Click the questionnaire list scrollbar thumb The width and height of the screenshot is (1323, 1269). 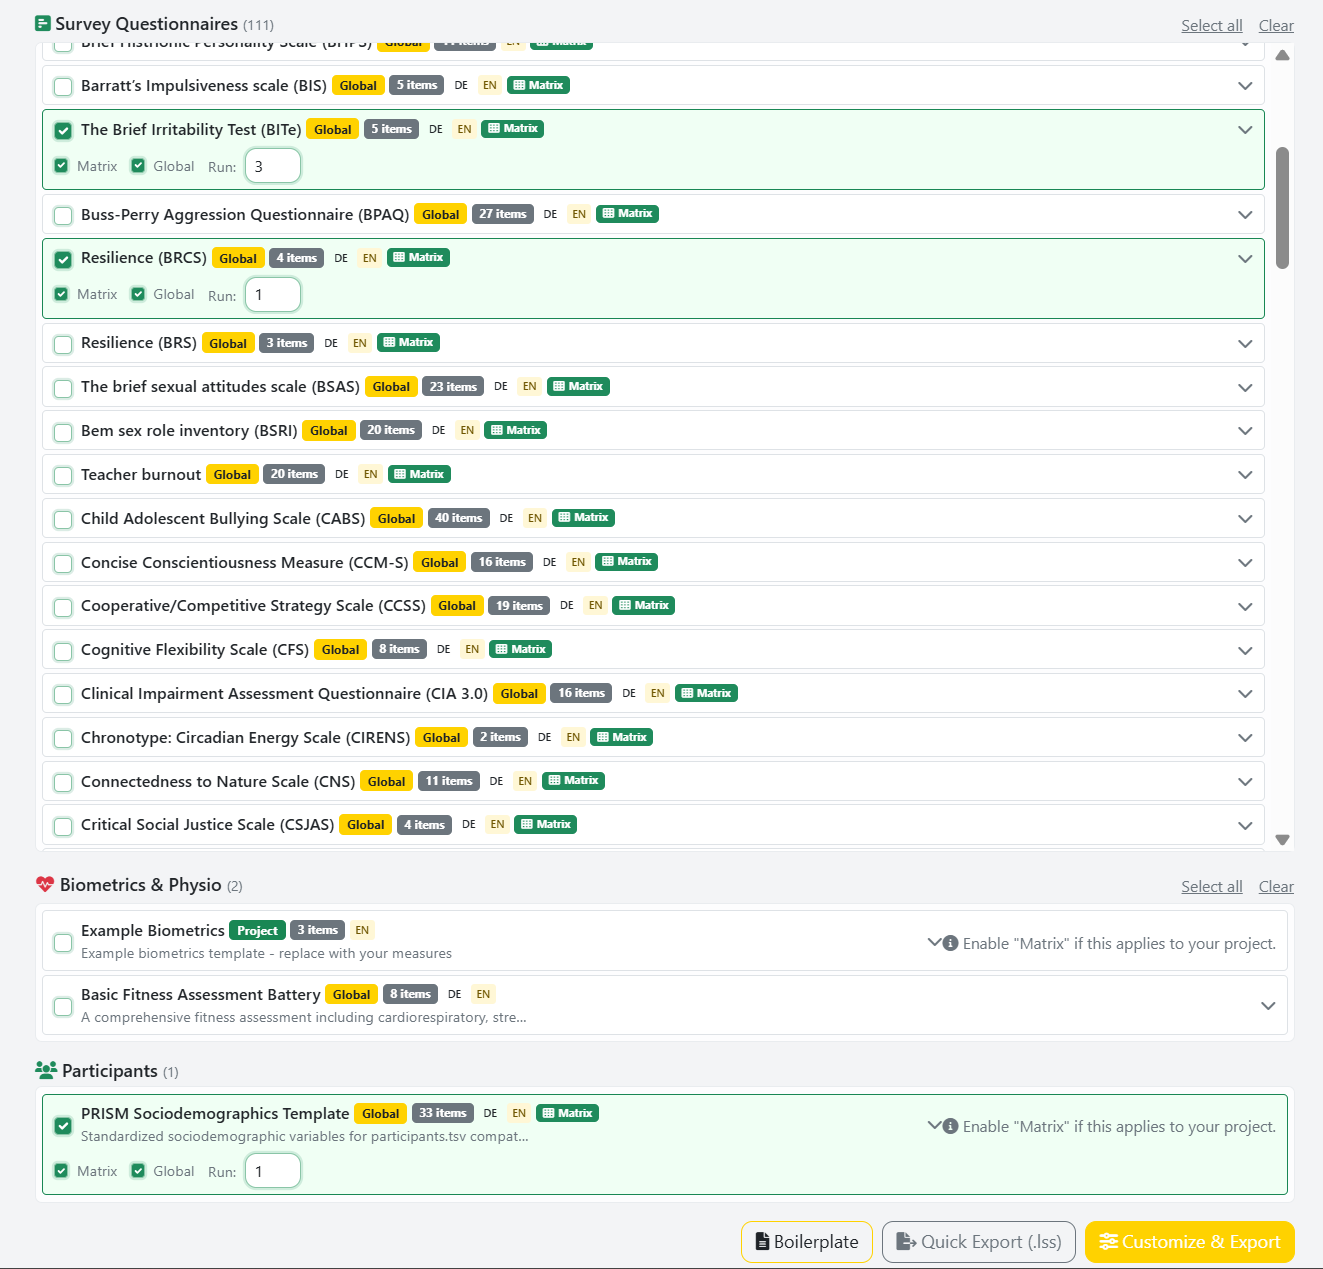[x=1282, y=208]
